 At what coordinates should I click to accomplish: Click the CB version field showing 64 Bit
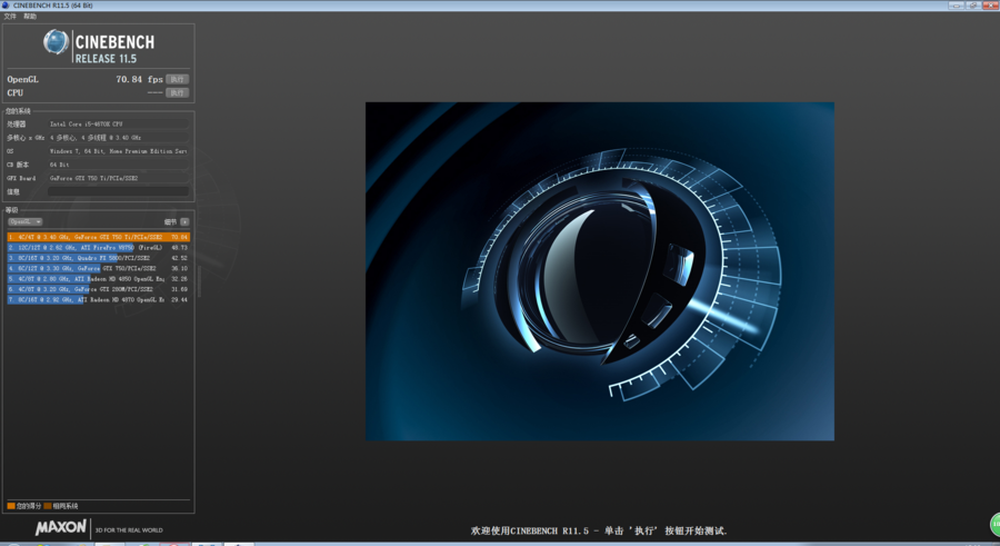click(x=119, y=165)
